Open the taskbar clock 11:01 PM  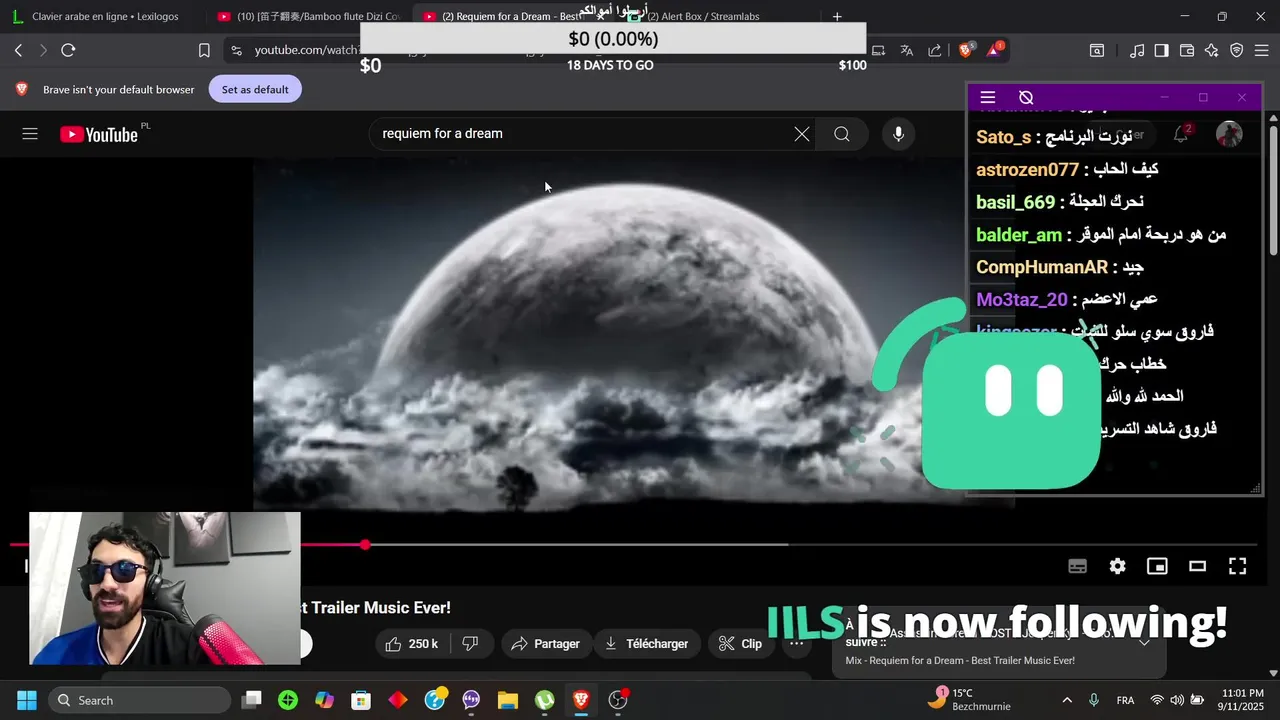(x=1242, y=700)
